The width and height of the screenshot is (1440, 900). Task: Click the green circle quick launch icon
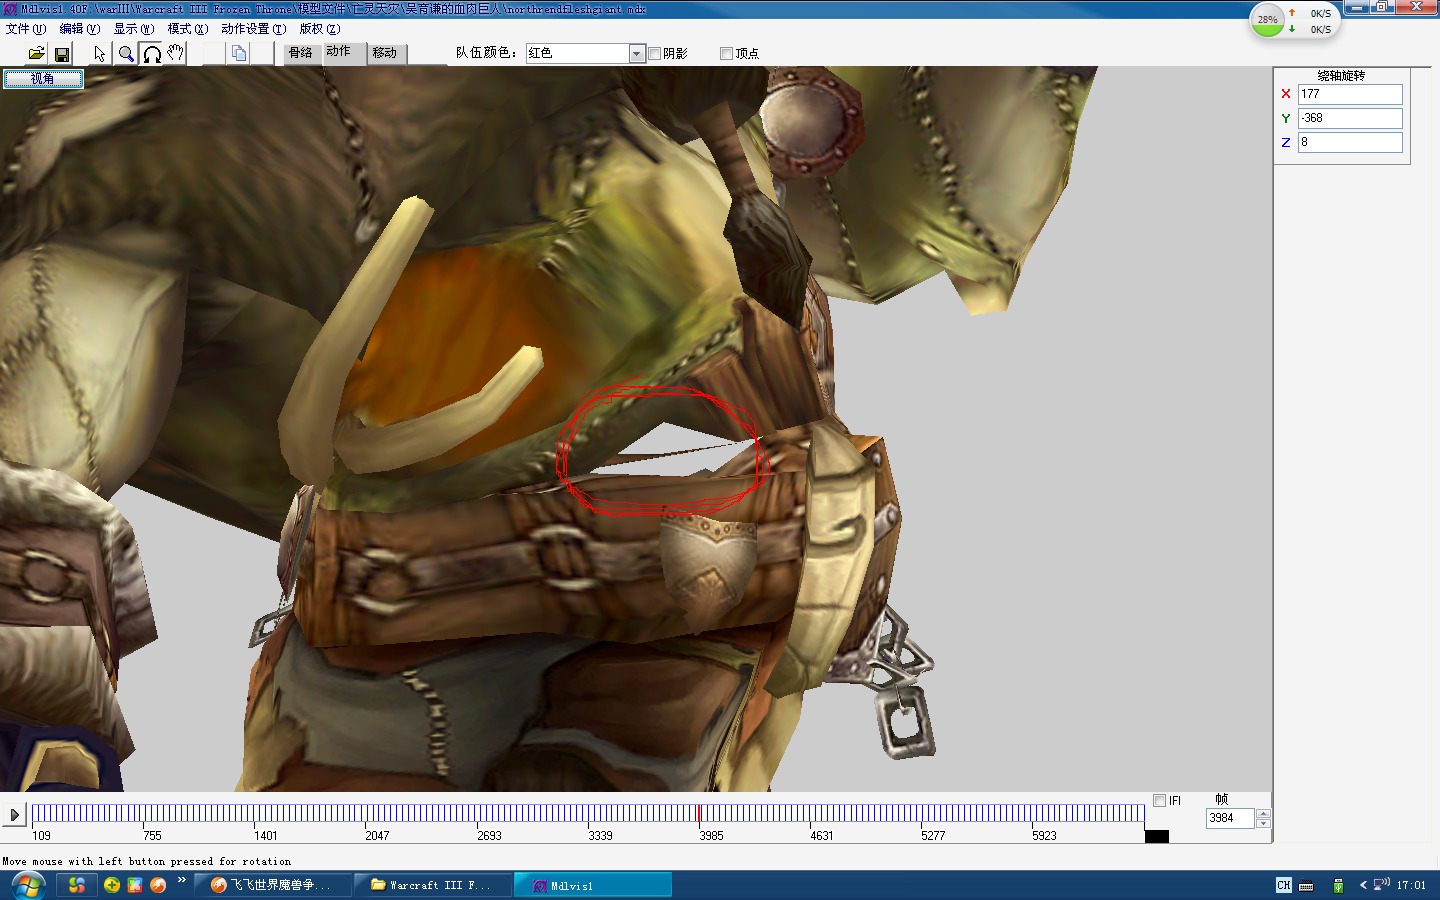click(111, 885)
